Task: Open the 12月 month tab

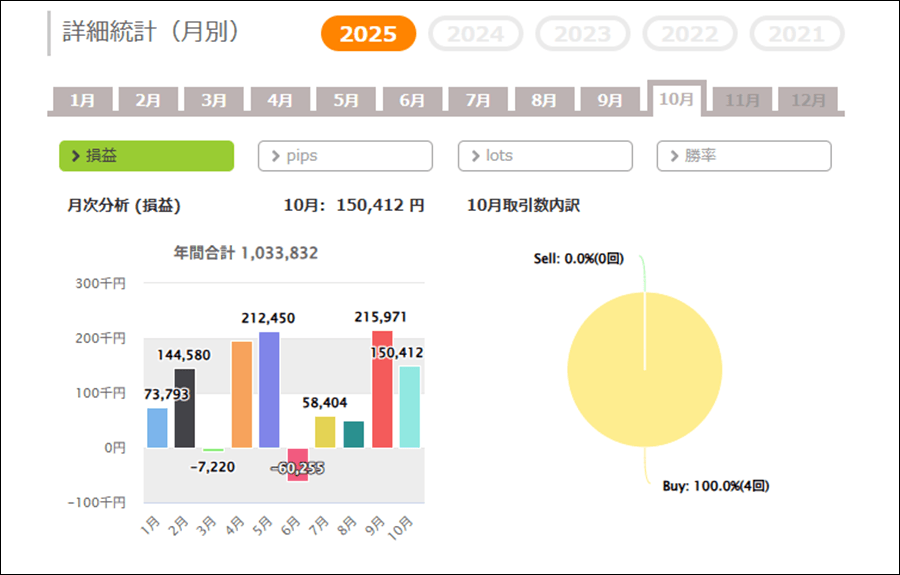Action: click(808, 100)
